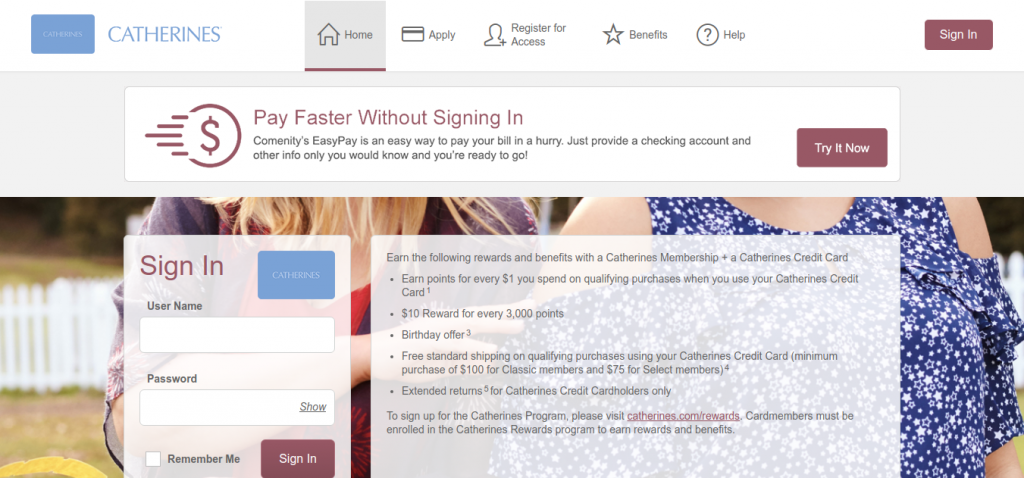
Task: Click the Register for Access person icon
Action: pyautogui.click(x=494, y=35)
